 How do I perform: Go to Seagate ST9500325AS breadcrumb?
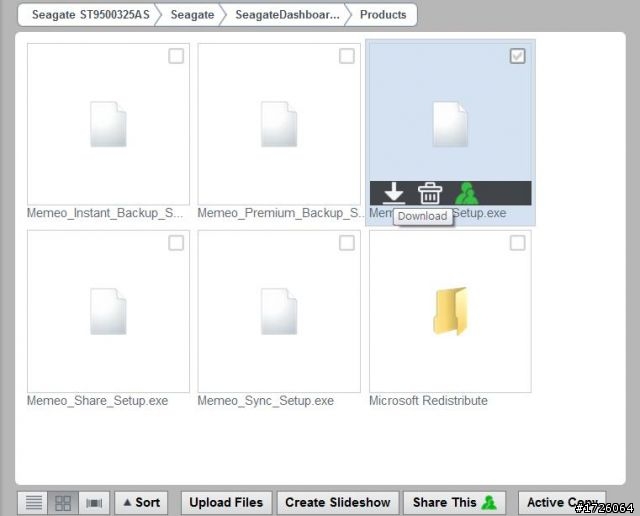(x=91, y=15)
